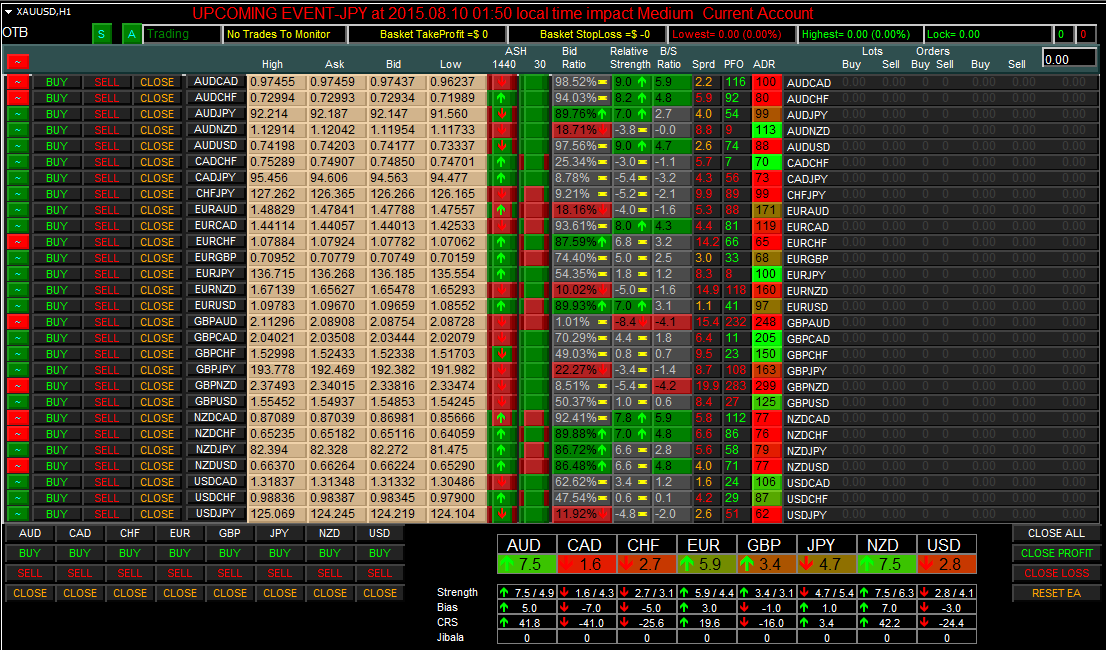Screen dimensions: 1106x650
Task: Click the Lock= 0.00 field
Action: pyautogui.click(x=986, y=34)
